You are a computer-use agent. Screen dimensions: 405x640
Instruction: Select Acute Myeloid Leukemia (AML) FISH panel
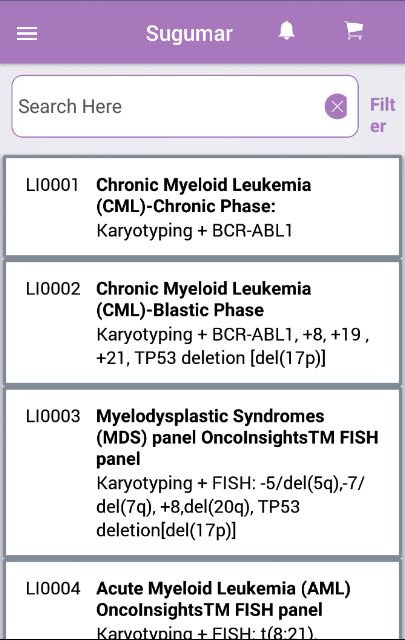click(223, 599)
